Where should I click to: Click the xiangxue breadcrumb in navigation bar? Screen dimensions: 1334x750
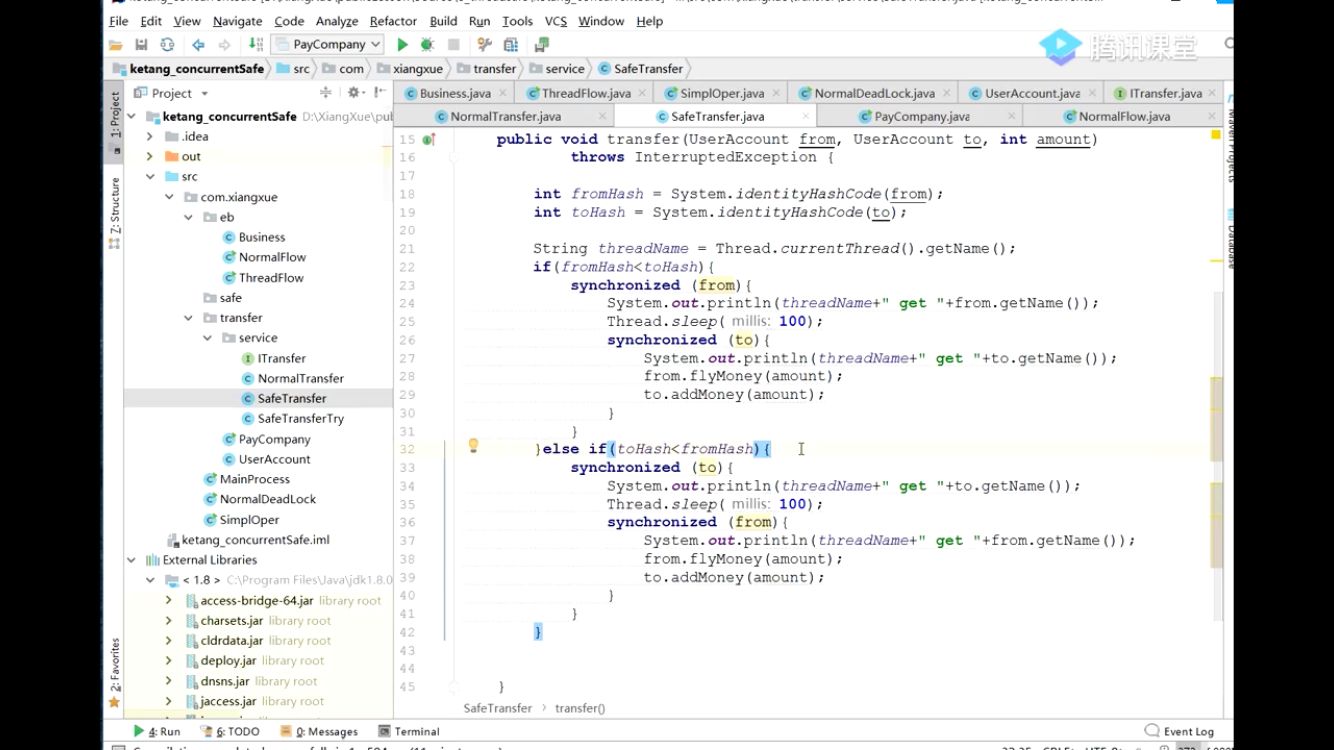click(x=415, y=69)
